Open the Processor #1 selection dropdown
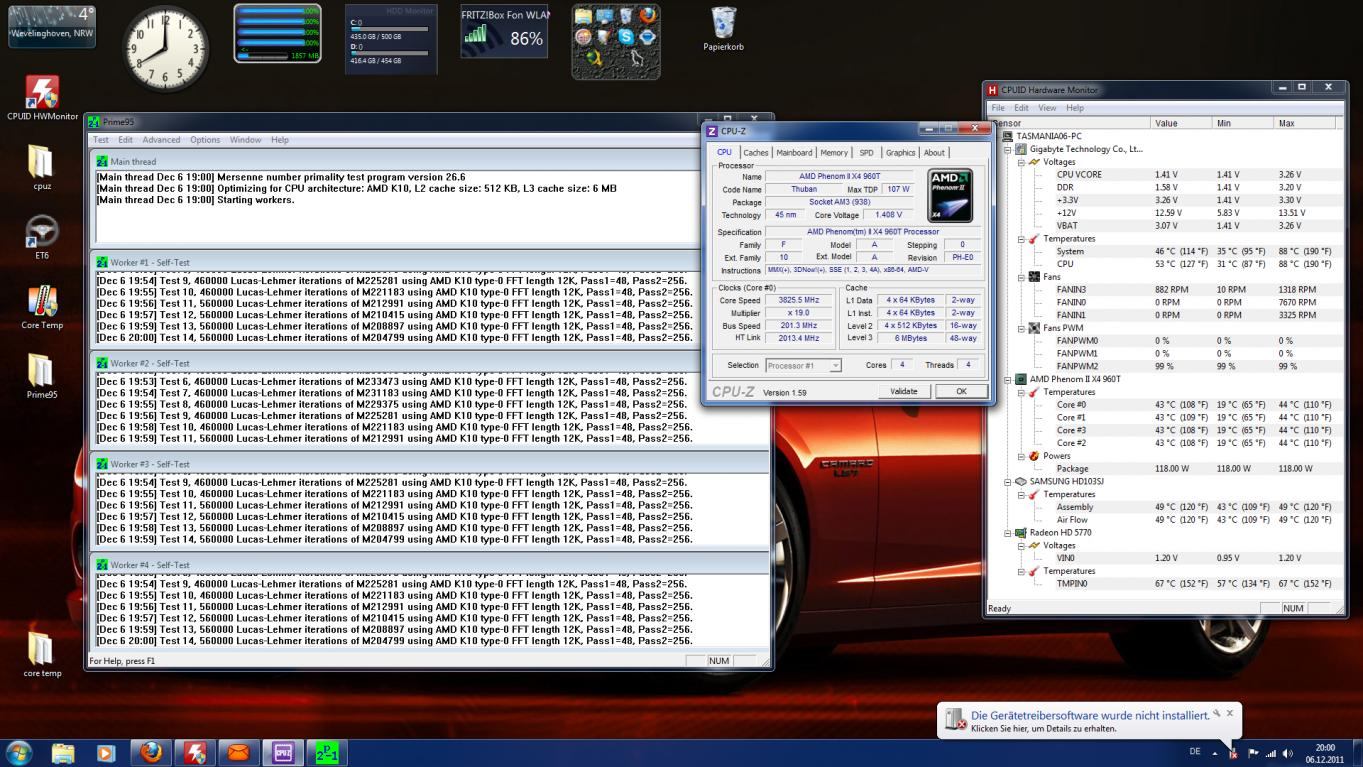The width and height of the screenshot is (1363, 767). (x=804, y=366)
